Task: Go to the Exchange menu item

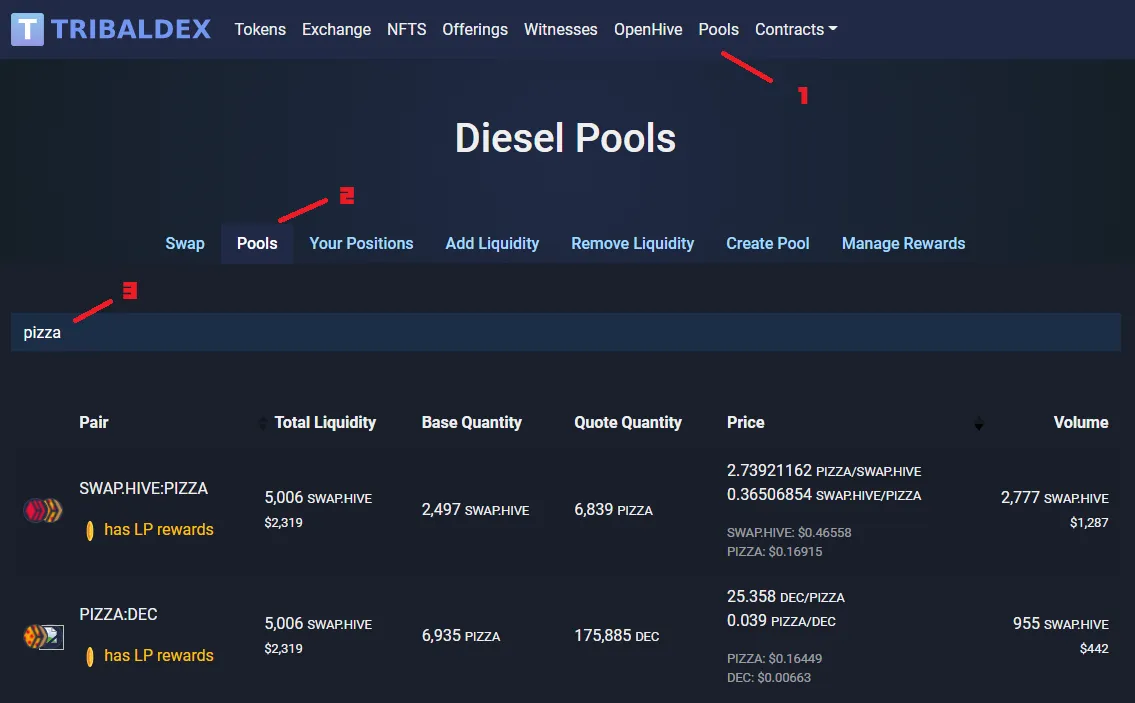Action: (337, 29)
